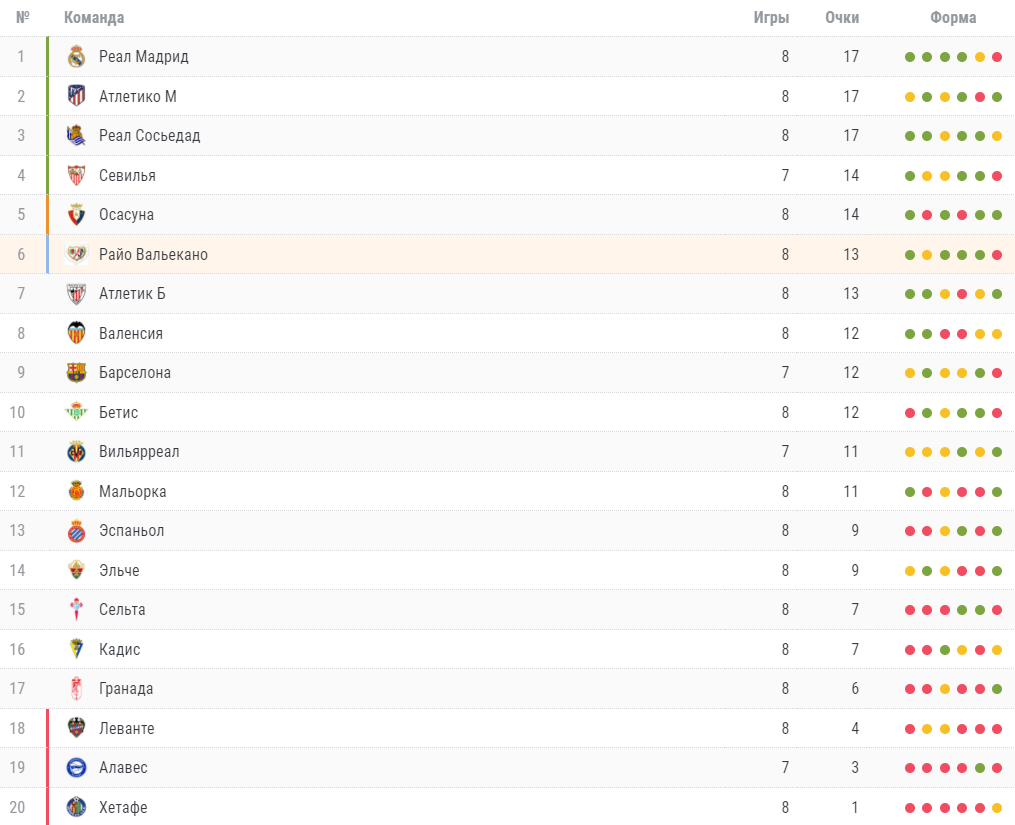Click the Betis green crest
This screenshot has height=825, width=1015.
(76, 412)
